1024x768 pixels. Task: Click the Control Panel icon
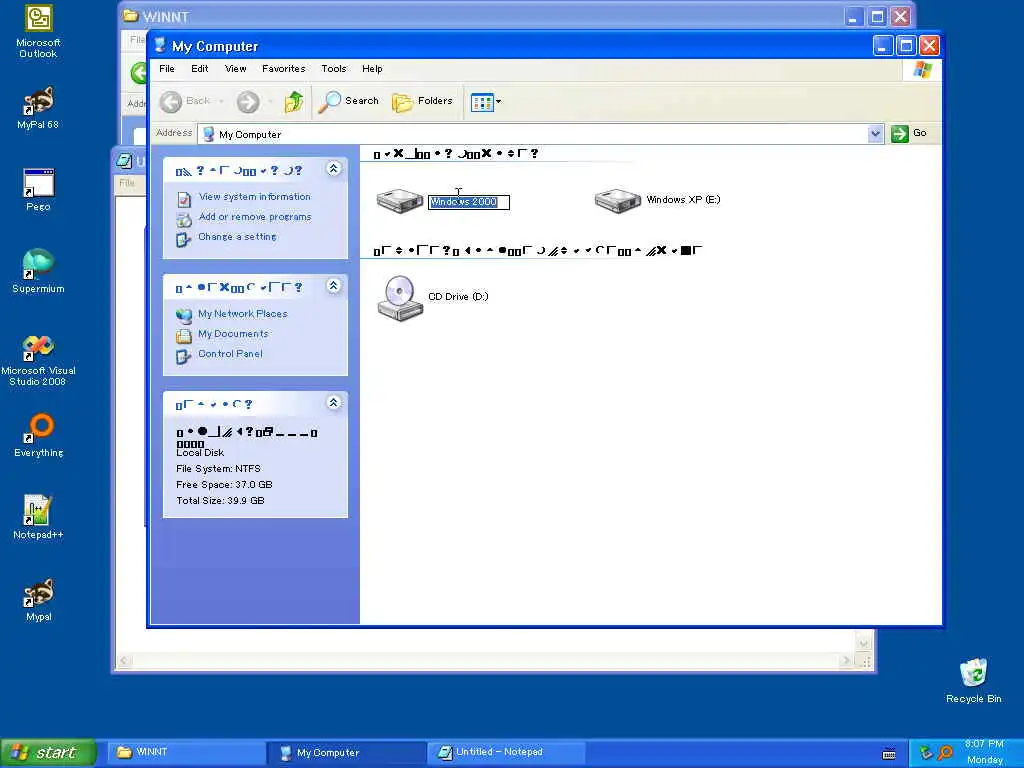[184, 356]
